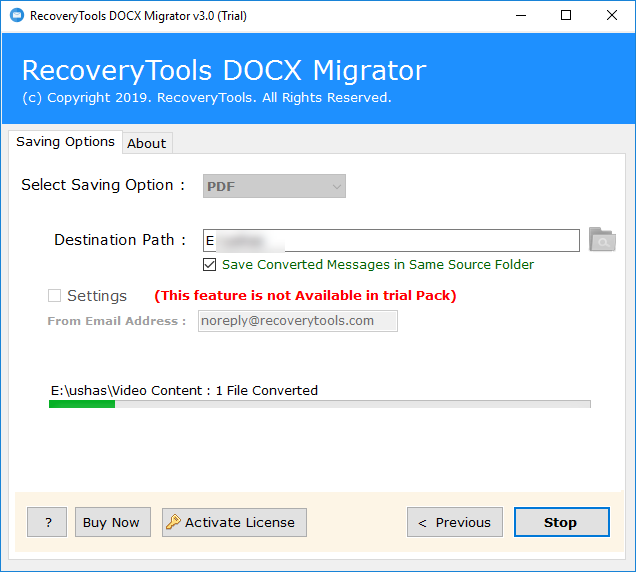Maximize the DOCX Migrator window
The image size is (636, 572).
[x=566, y=16]
